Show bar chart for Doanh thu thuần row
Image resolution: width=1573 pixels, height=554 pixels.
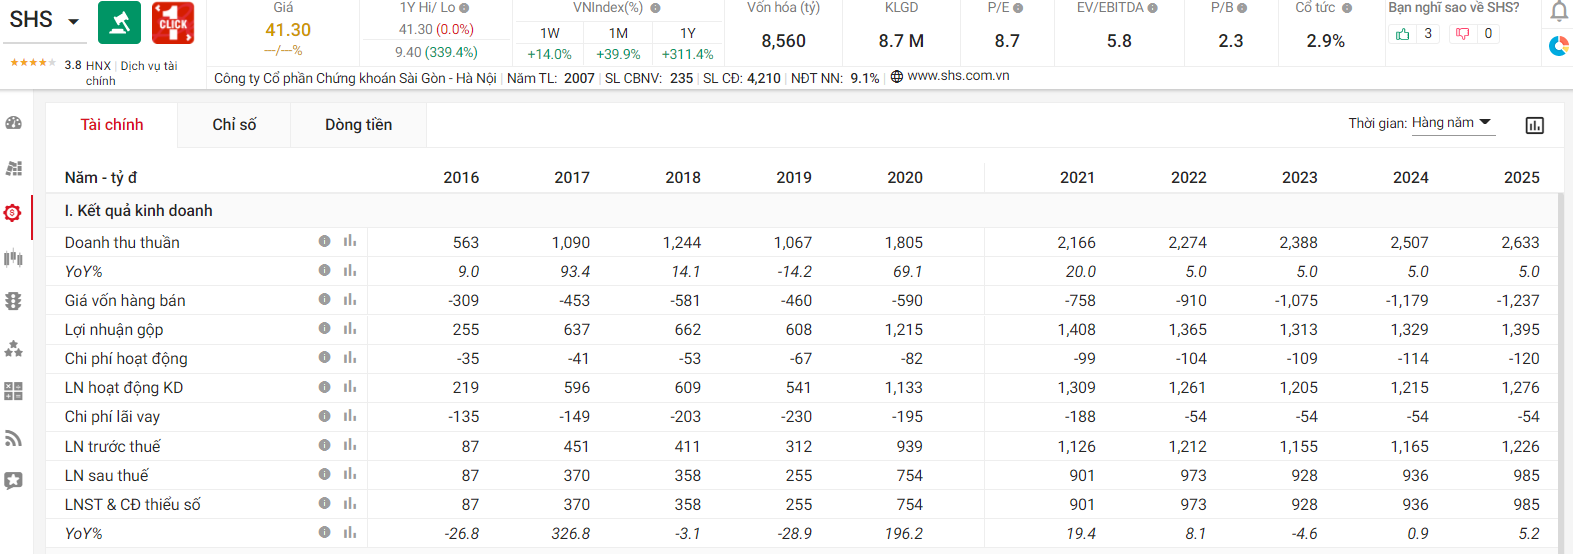click(350, 241)
